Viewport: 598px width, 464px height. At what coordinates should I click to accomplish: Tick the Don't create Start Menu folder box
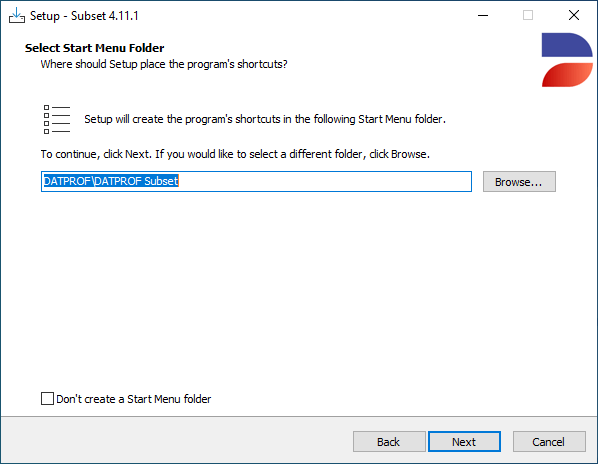point(47,398)
